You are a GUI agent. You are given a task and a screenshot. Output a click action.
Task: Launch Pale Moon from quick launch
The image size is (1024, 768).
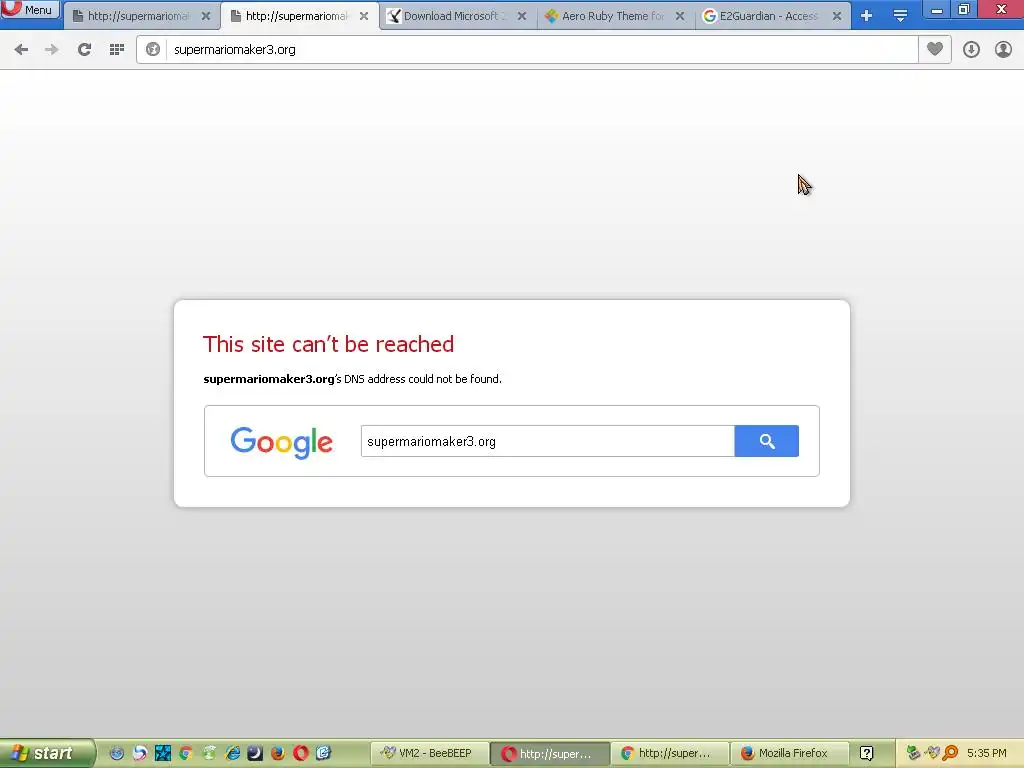point(255,753)
